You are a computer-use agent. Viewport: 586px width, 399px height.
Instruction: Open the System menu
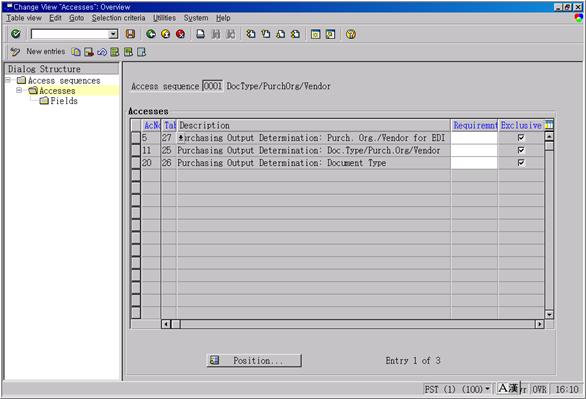tap(196, 18)
